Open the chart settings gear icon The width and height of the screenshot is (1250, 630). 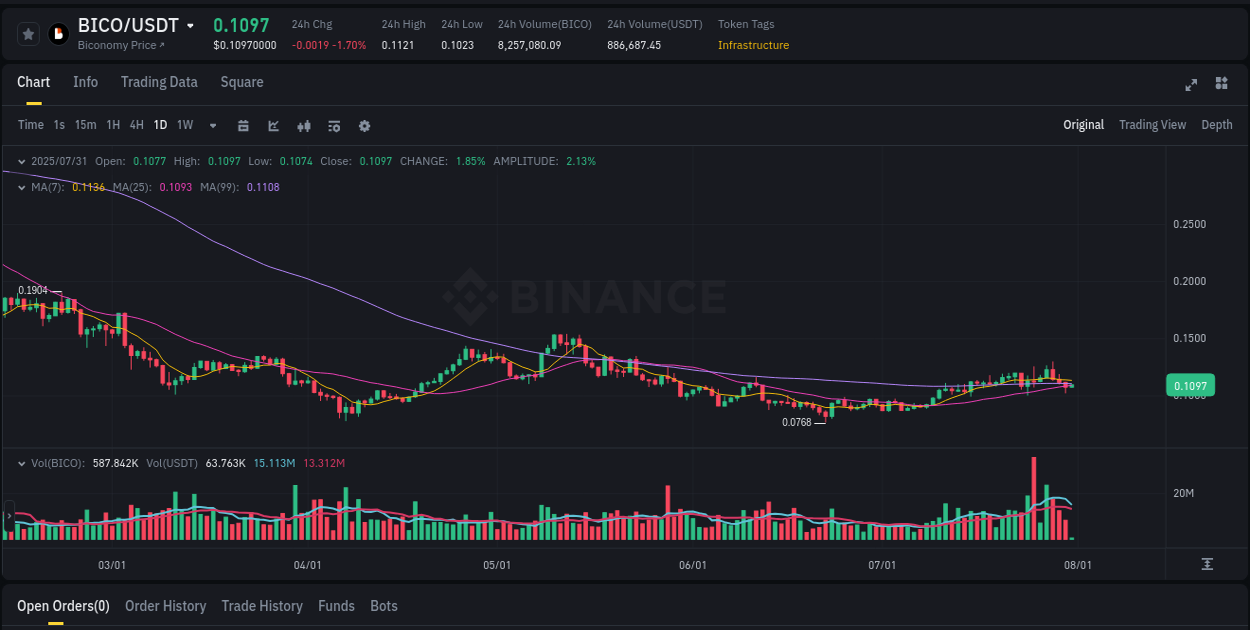coord(364,125)
